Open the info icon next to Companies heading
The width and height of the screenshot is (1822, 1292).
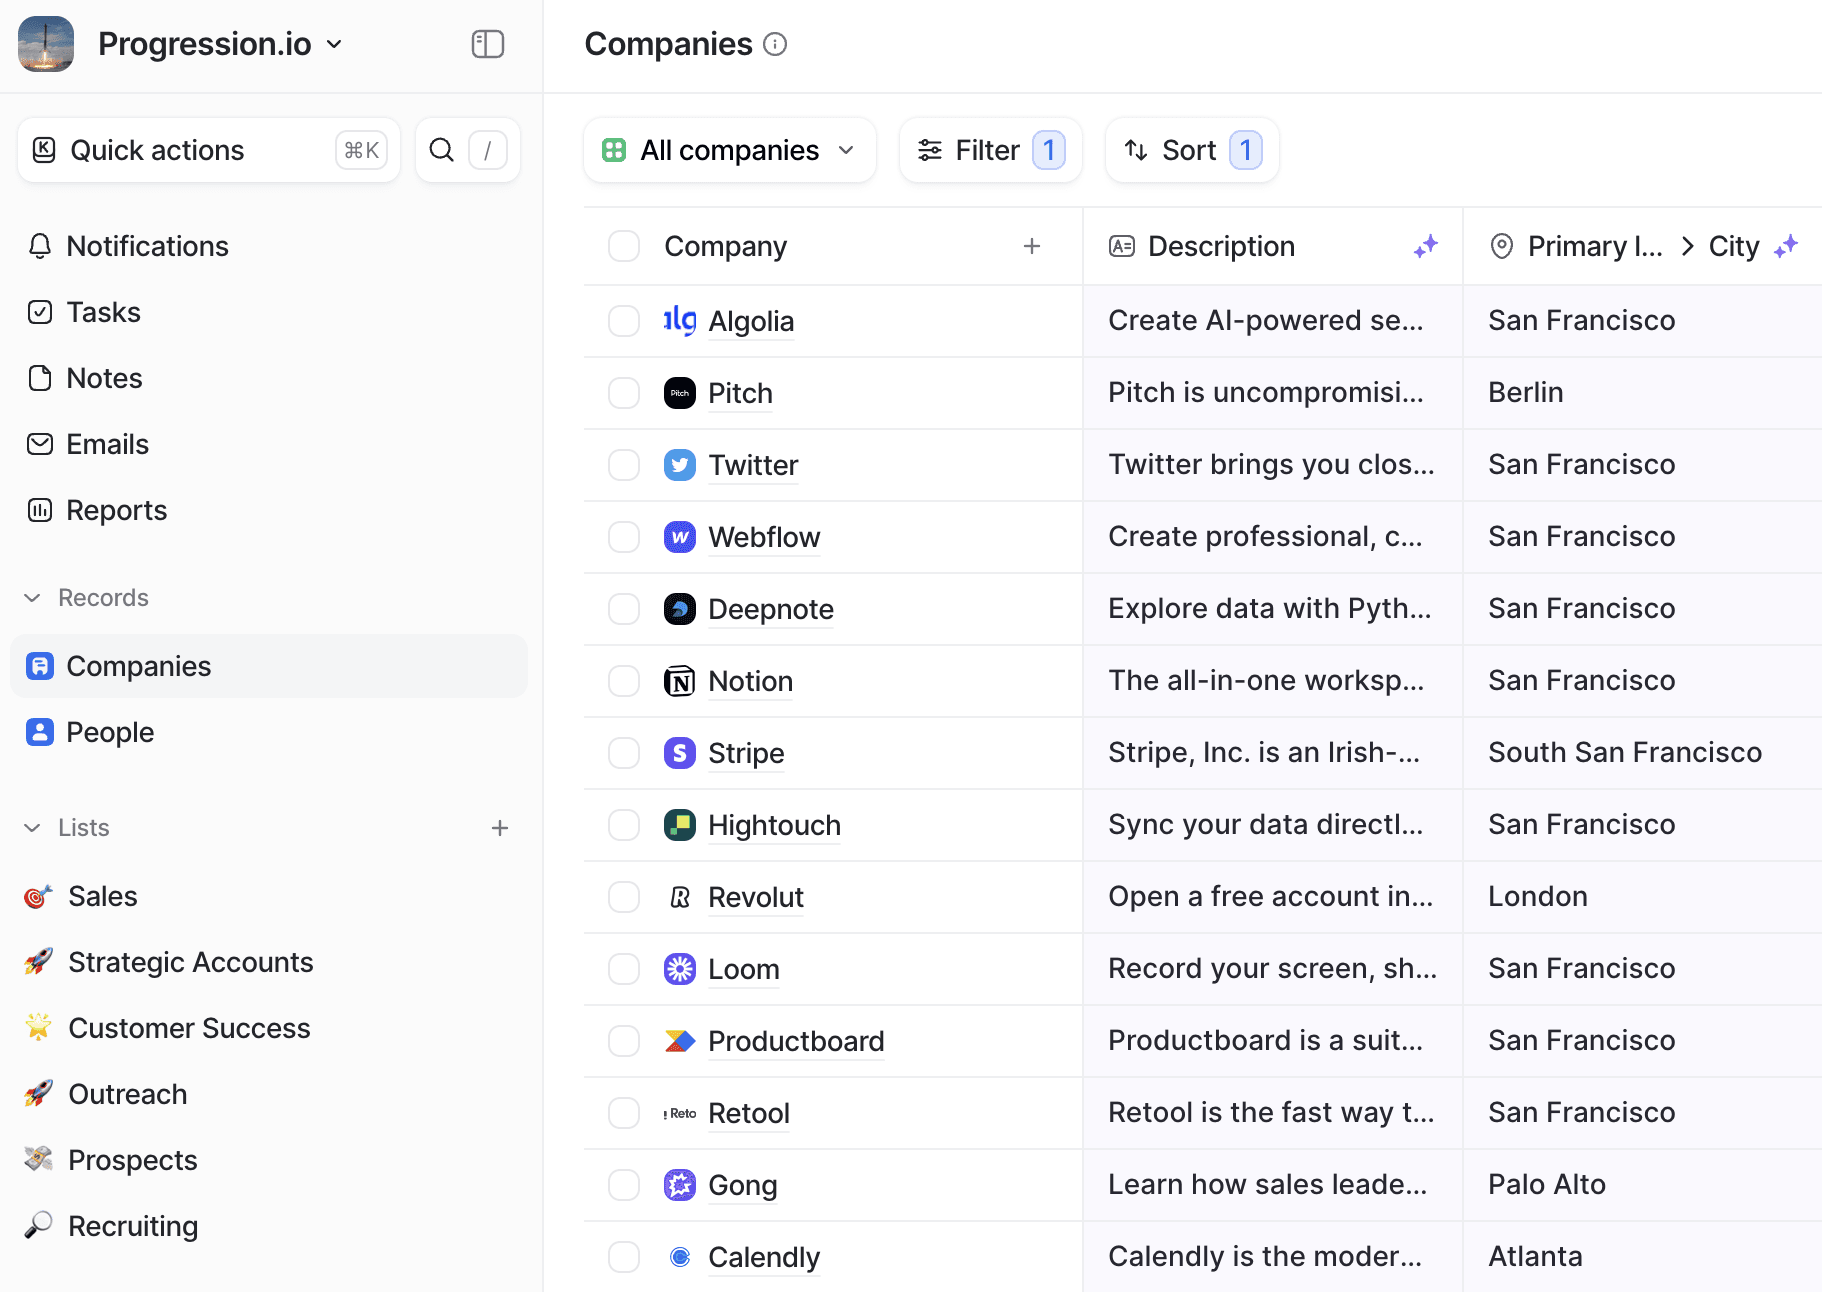775,44
